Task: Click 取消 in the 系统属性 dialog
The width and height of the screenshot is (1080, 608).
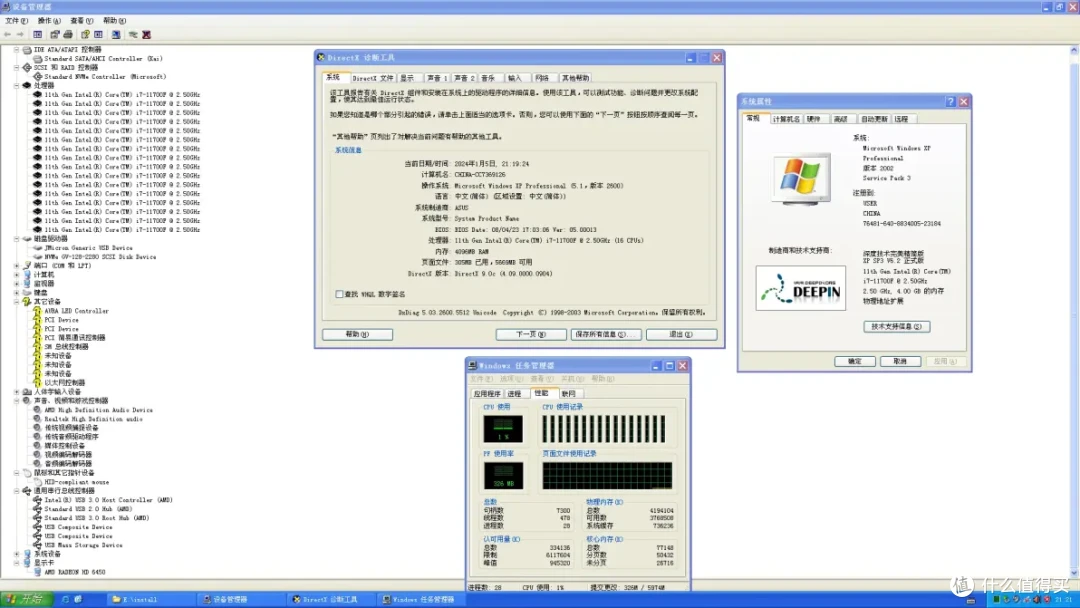Action: pyautogui.click(x=900, y=361)
